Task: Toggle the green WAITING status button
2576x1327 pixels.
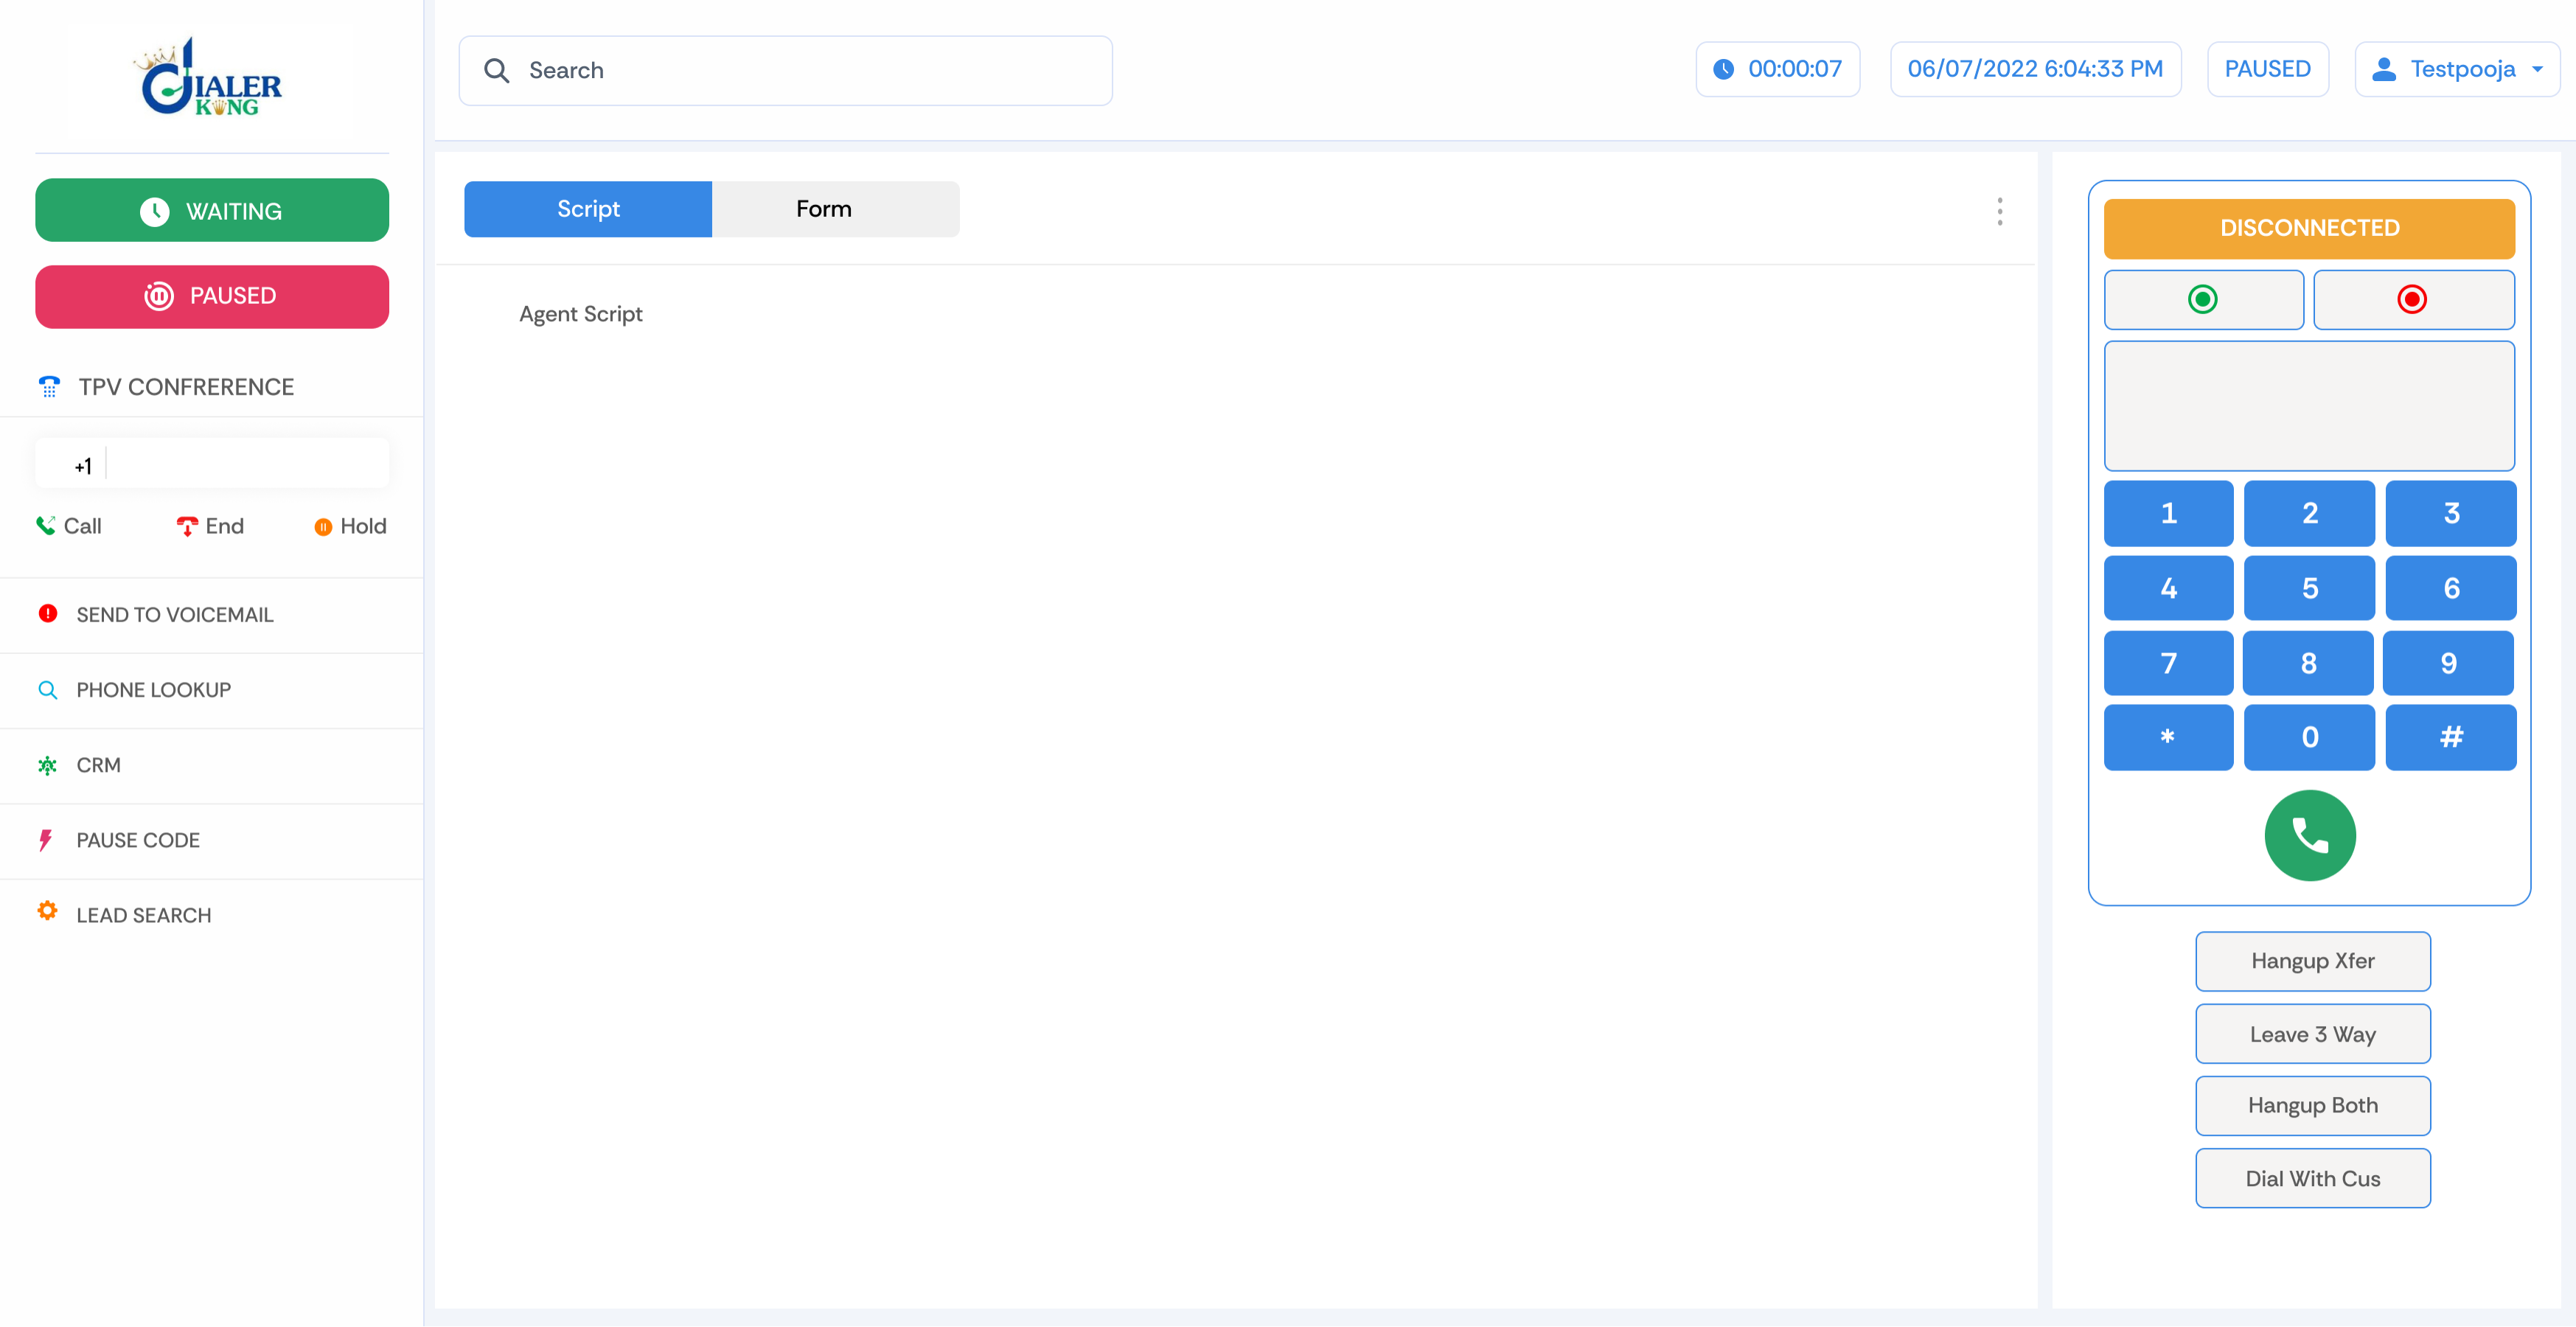Action: pyautogui.click(x=212, y=210)
